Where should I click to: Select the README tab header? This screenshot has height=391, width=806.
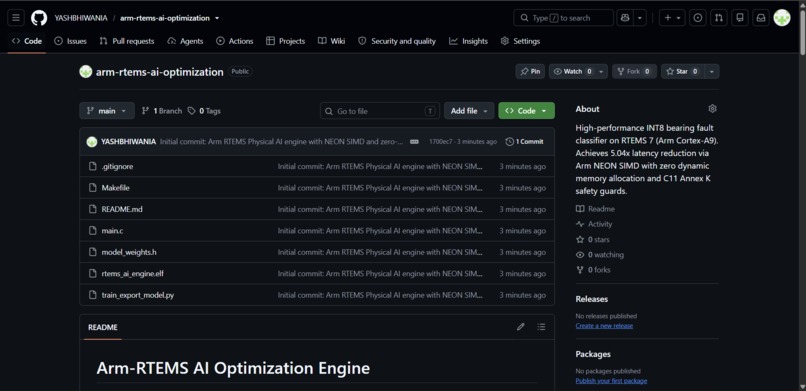point(103,327)
